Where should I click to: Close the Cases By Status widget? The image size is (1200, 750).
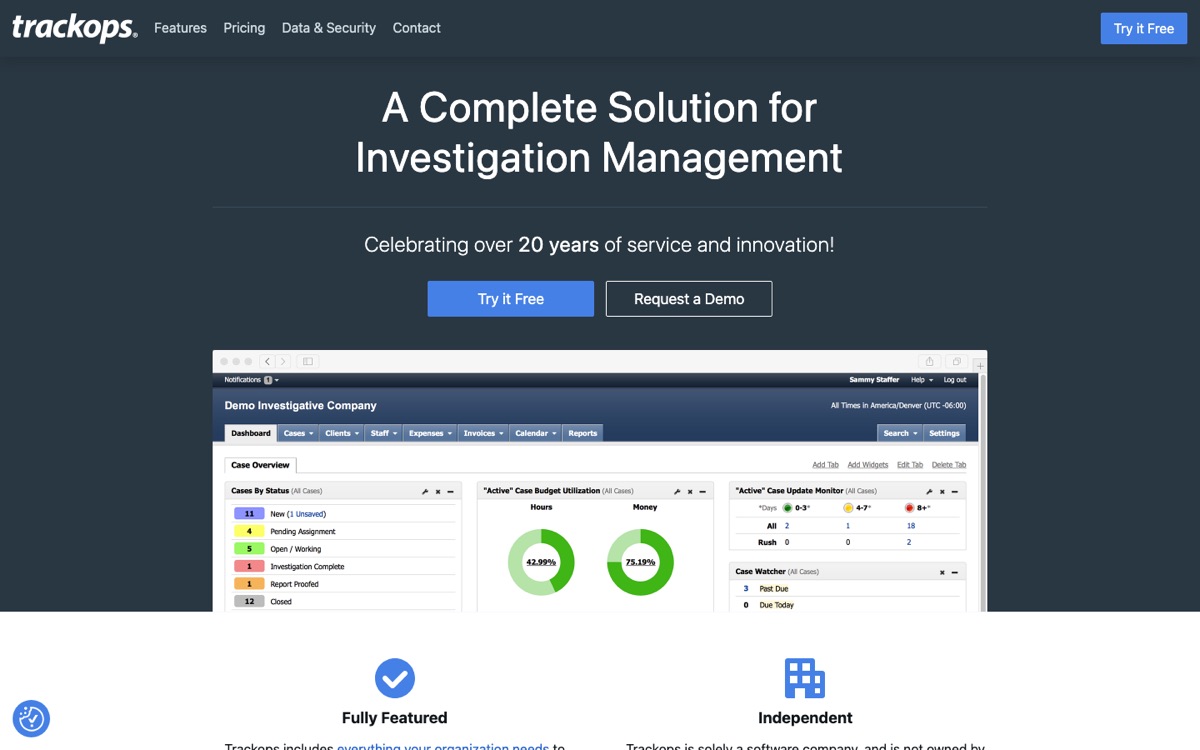(438, 491)
